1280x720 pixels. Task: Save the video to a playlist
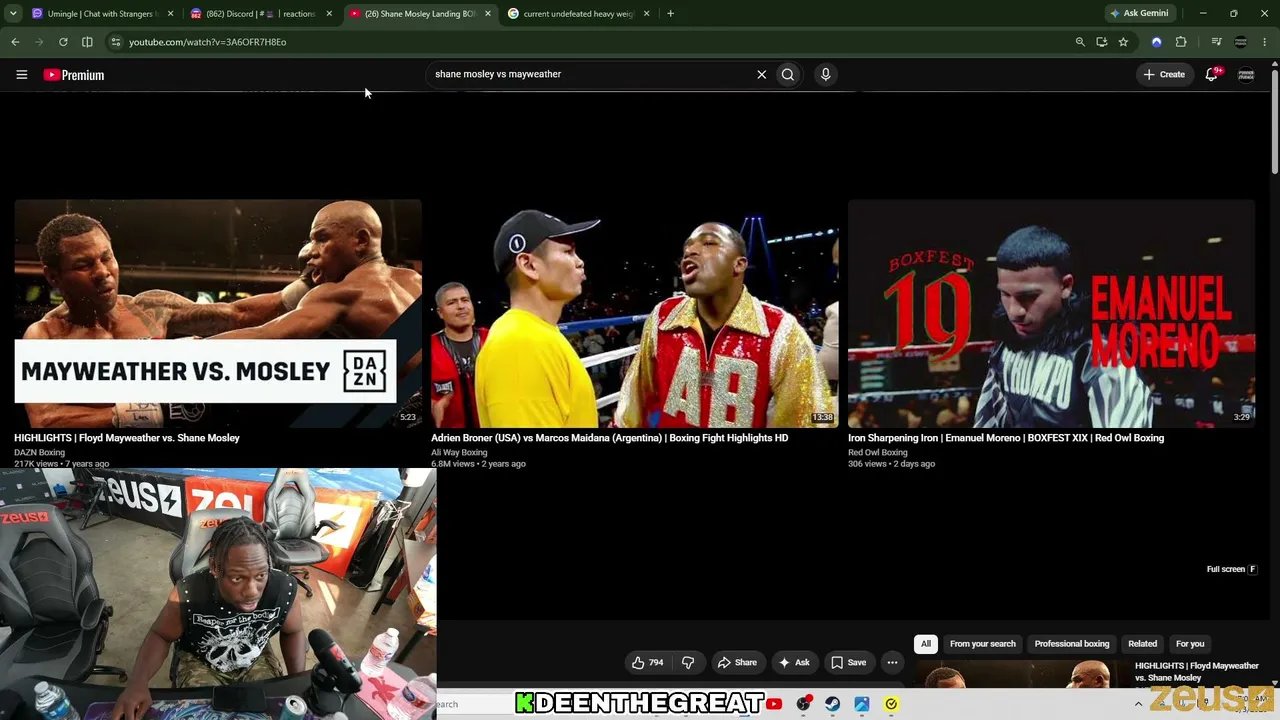click(849, 662)
